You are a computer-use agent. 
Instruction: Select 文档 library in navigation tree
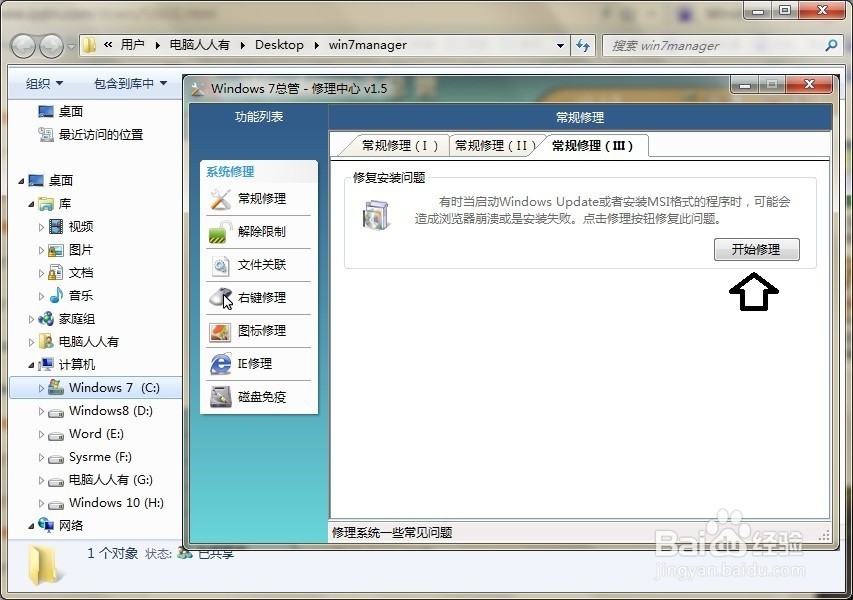pyautogui.click(x=71, y=273)
